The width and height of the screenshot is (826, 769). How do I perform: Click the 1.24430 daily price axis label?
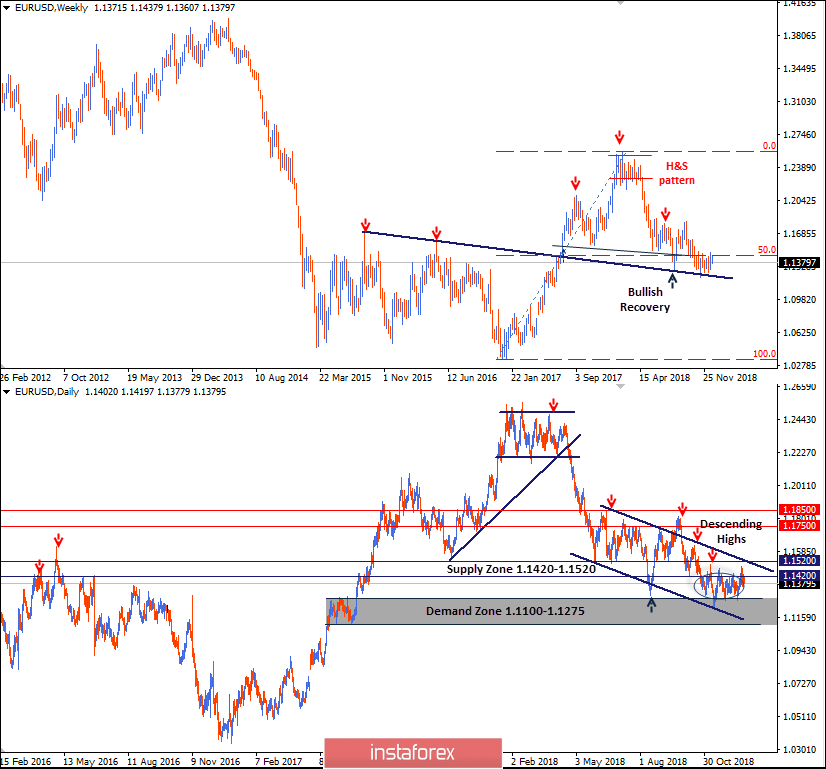[799, 420]
